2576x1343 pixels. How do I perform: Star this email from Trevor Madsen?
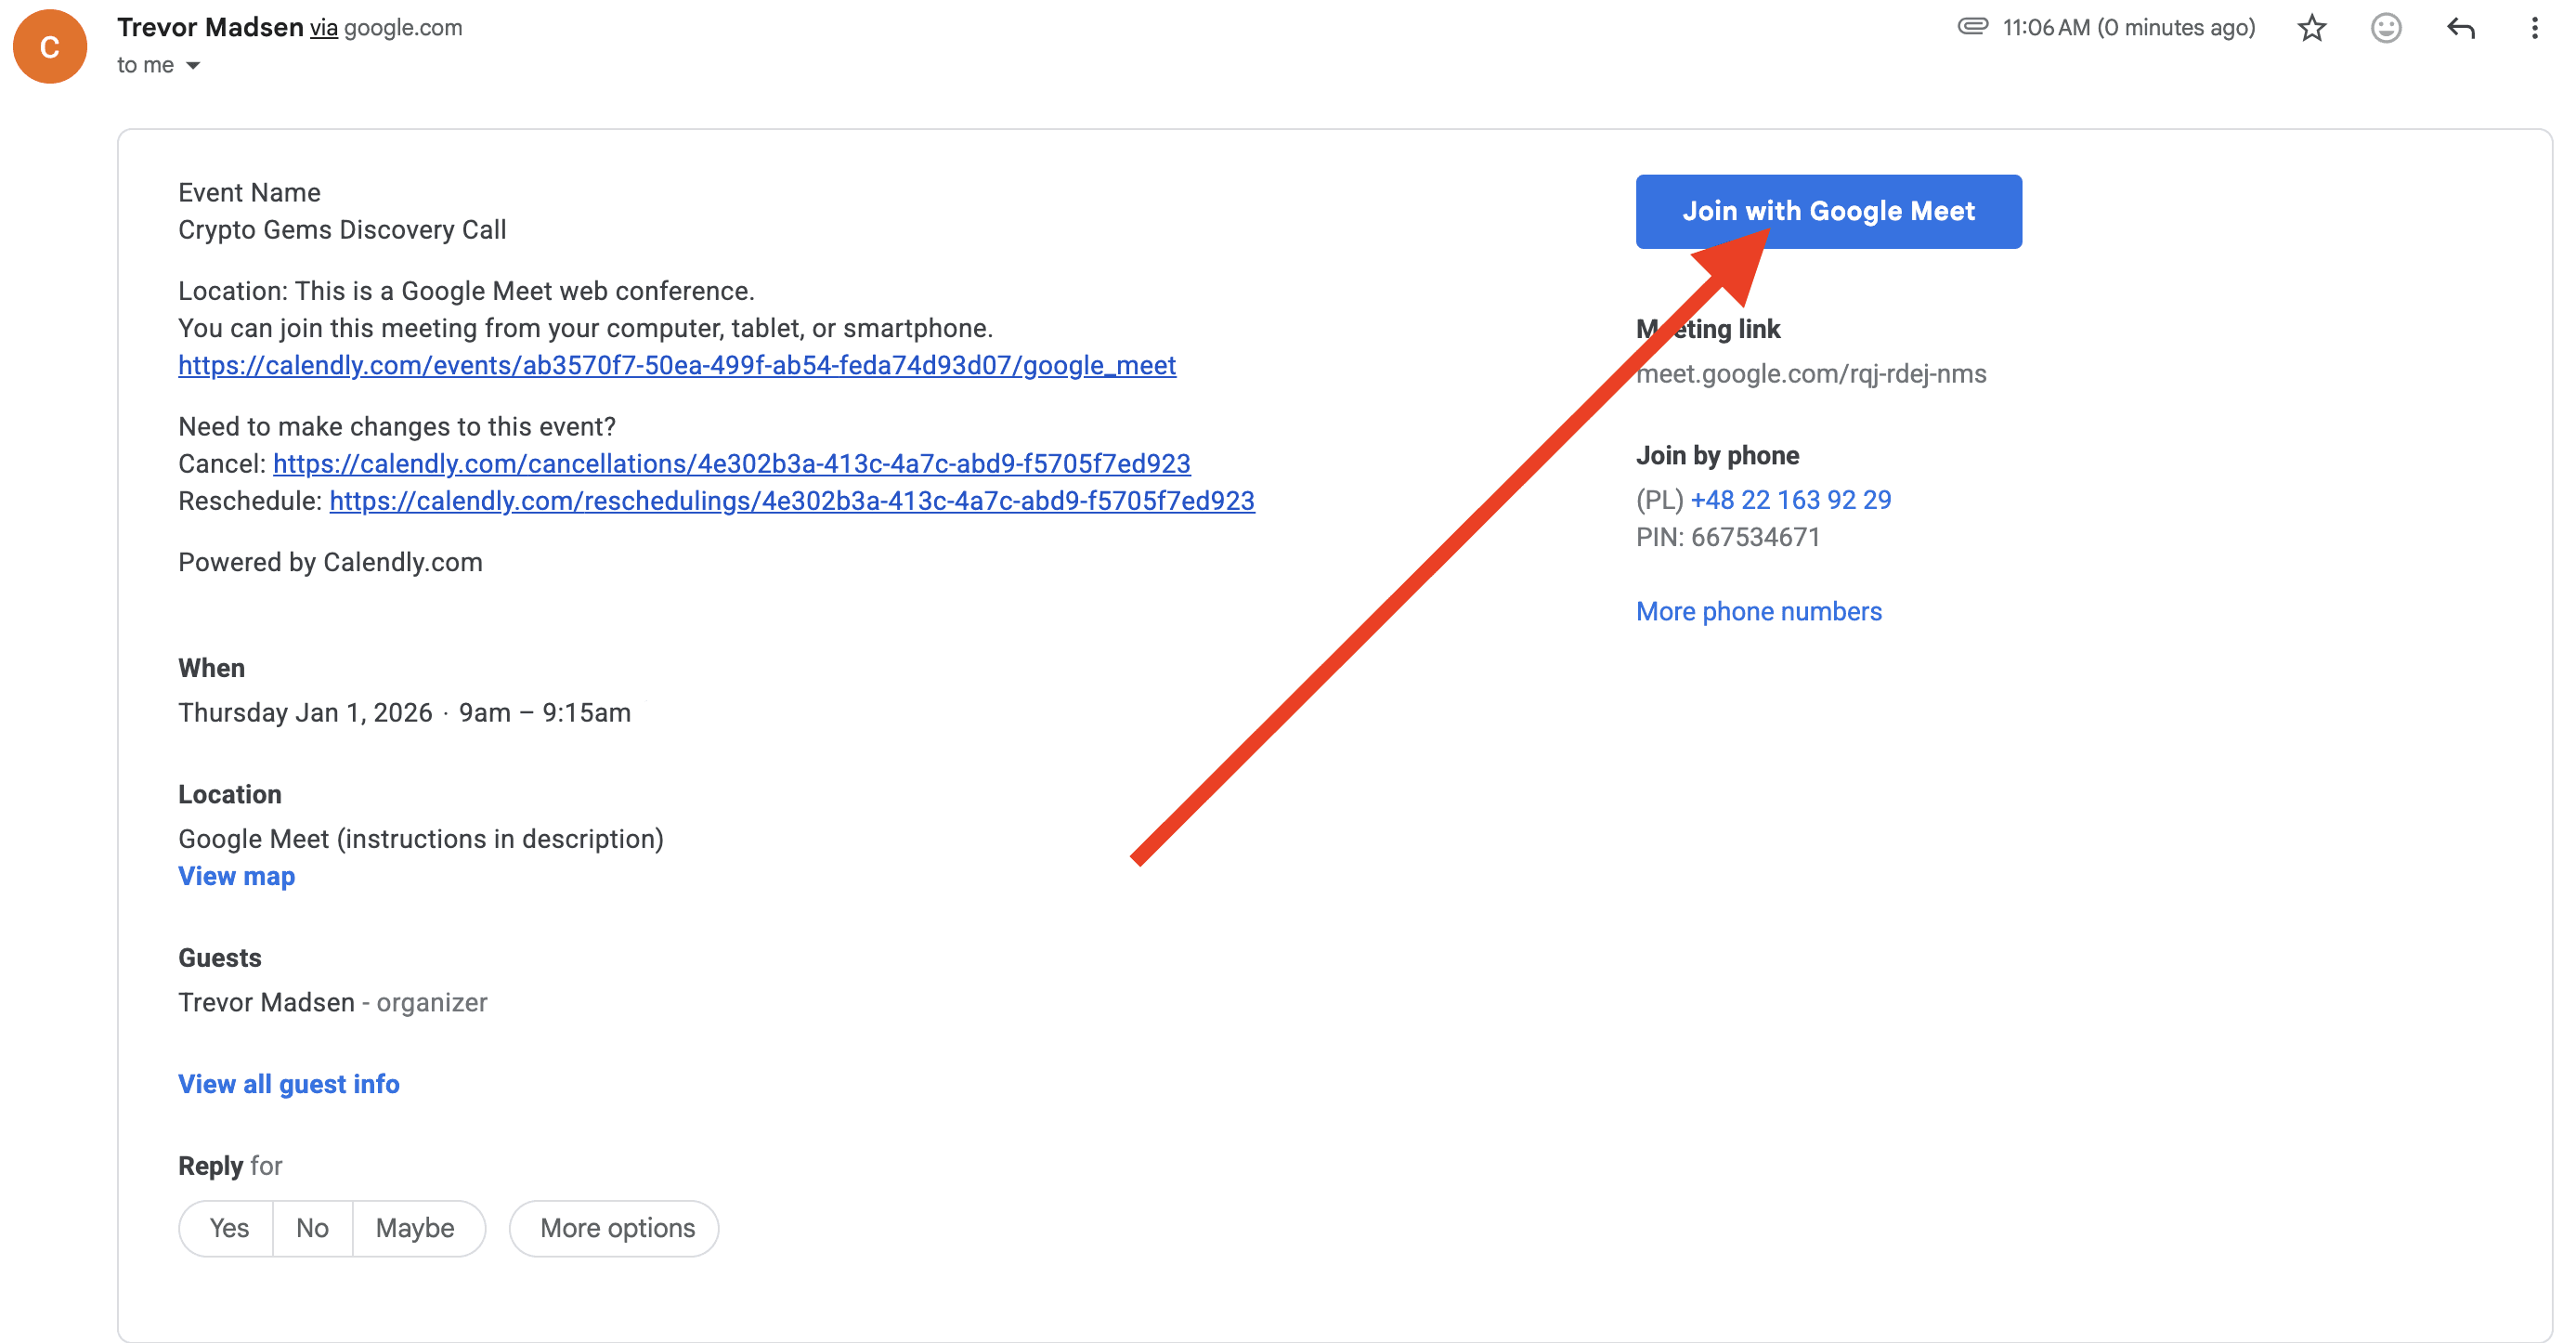point(2311,28)
